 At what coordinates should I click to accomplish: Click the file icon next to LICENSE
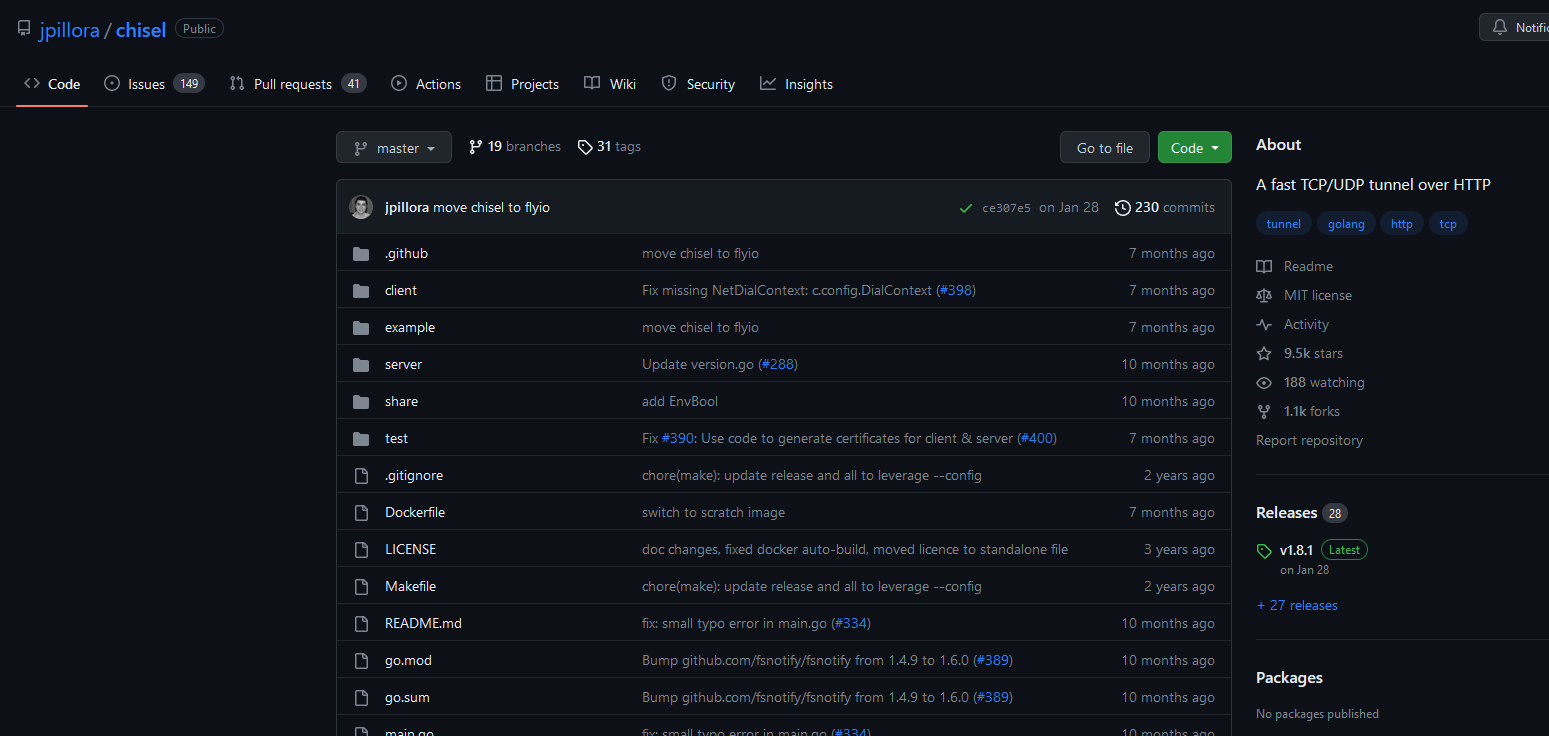(x=361, y=550)
